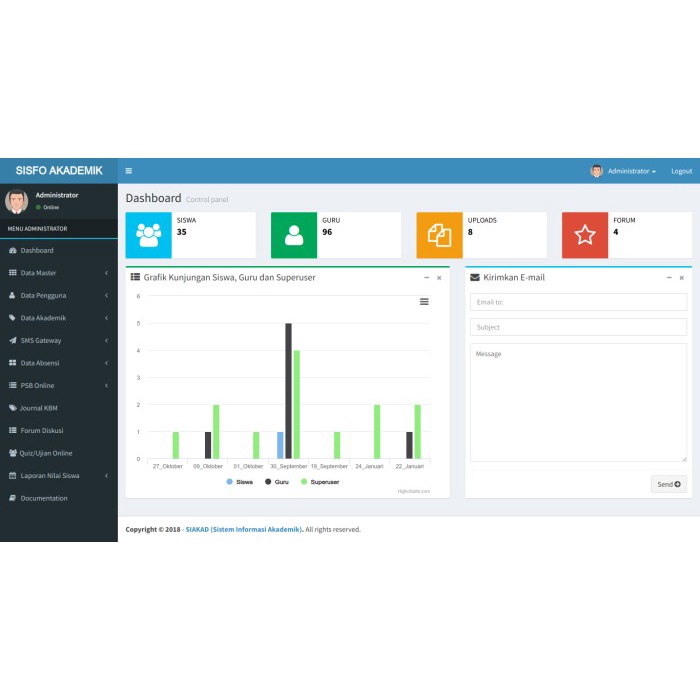Open the Forum Diskusi menu item
The image size is (700, 700).
click(59, 430)
